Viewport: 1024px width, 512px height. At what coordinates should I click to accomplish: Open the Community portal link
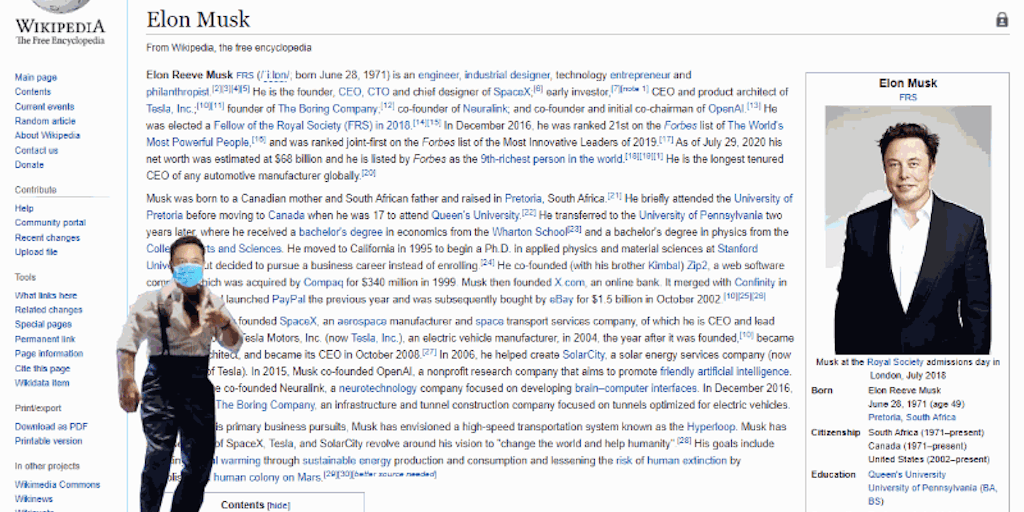(x=50, y=223)
